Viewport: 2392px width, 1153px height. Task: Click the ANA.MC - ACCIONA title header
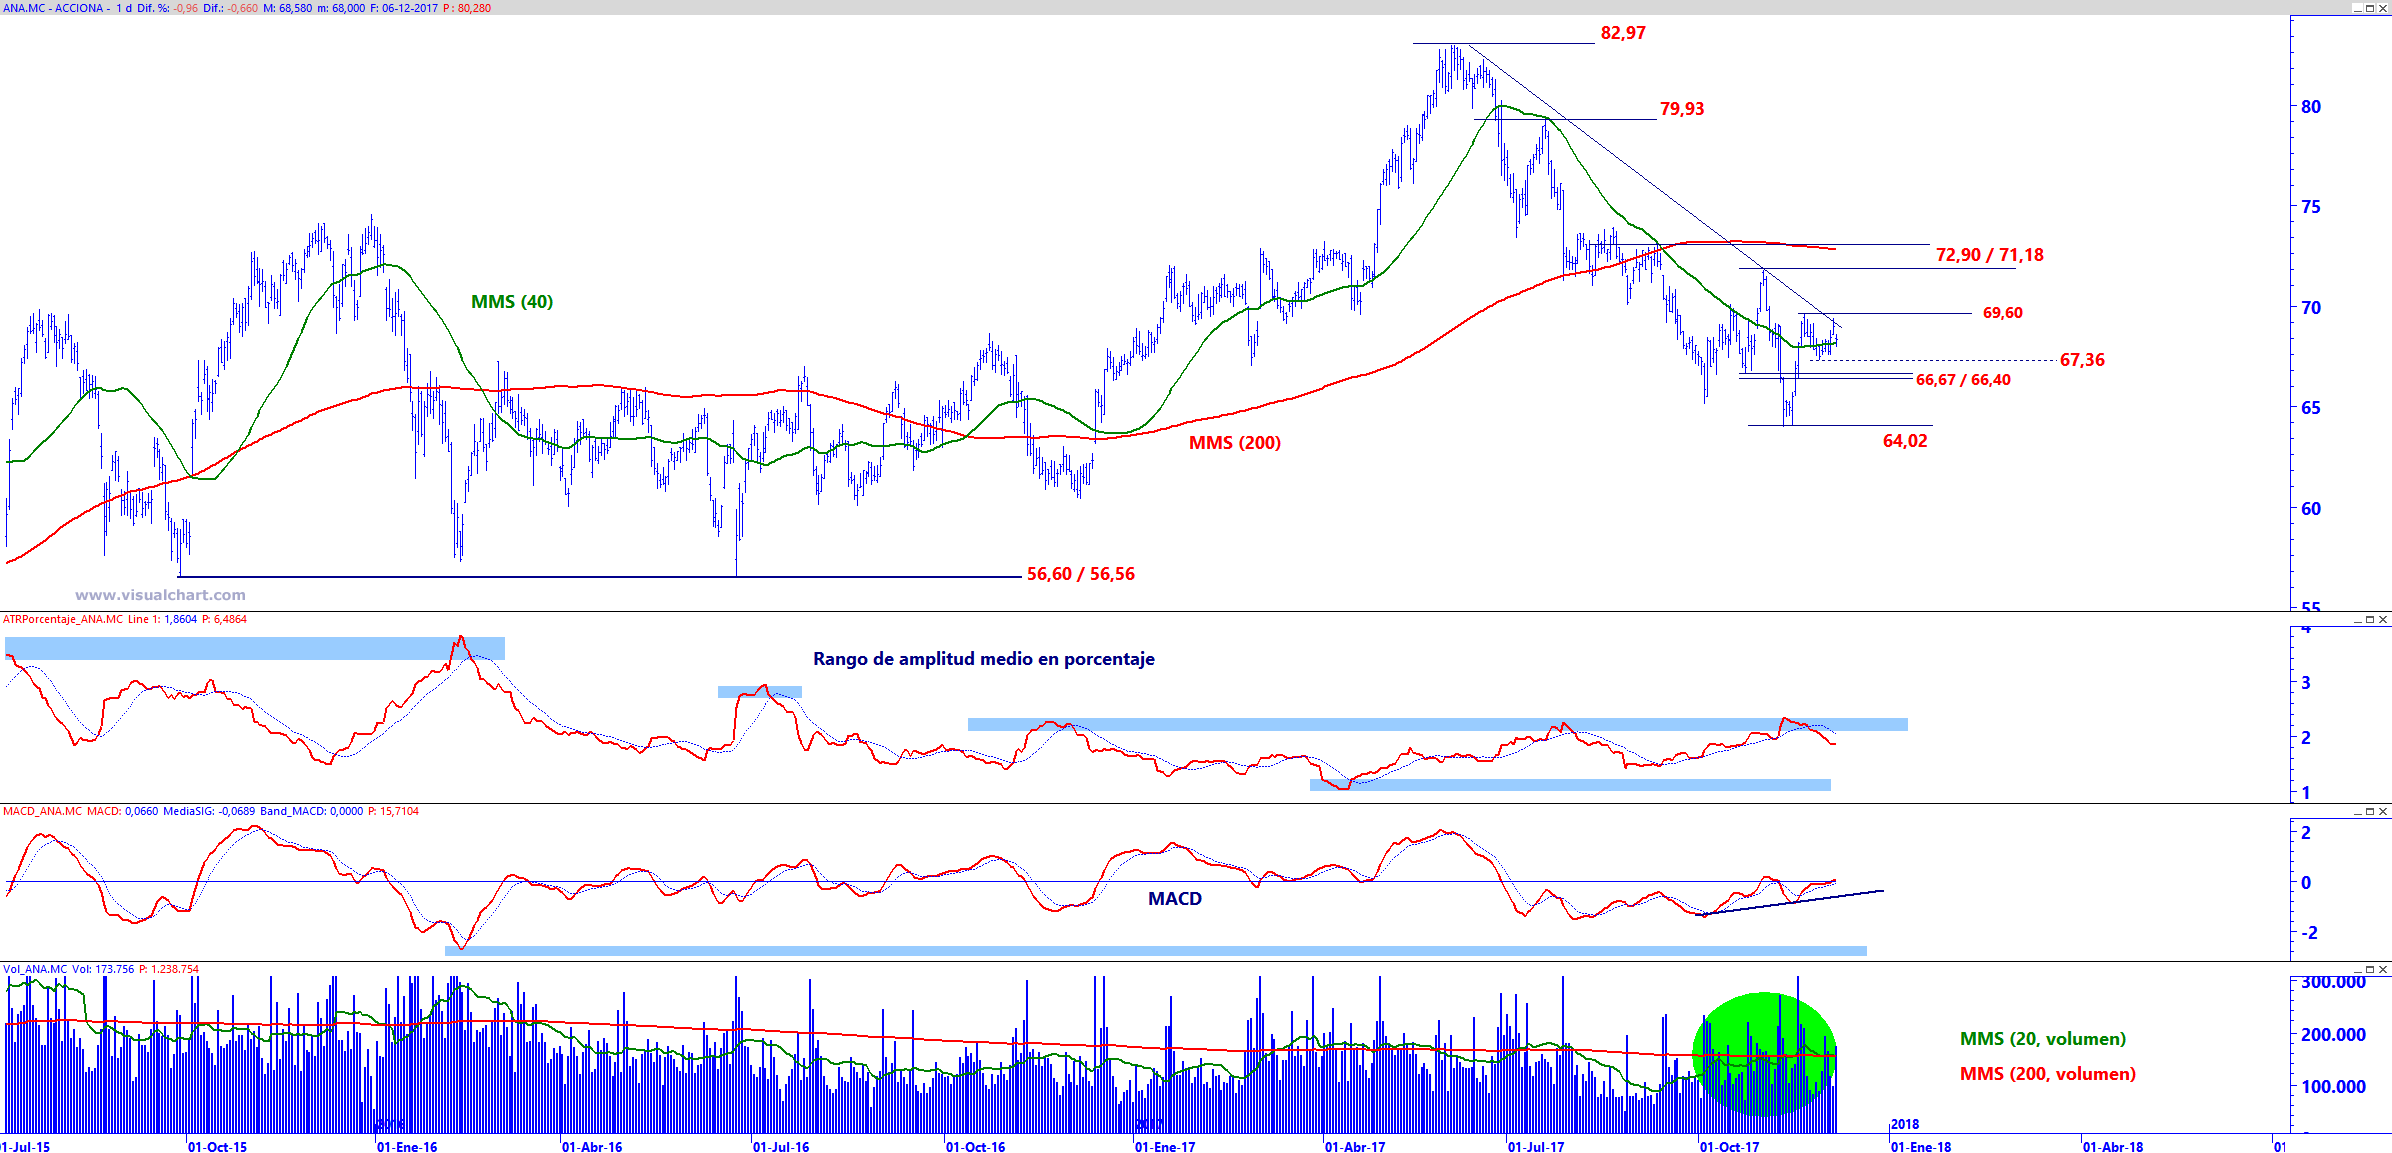55,8
